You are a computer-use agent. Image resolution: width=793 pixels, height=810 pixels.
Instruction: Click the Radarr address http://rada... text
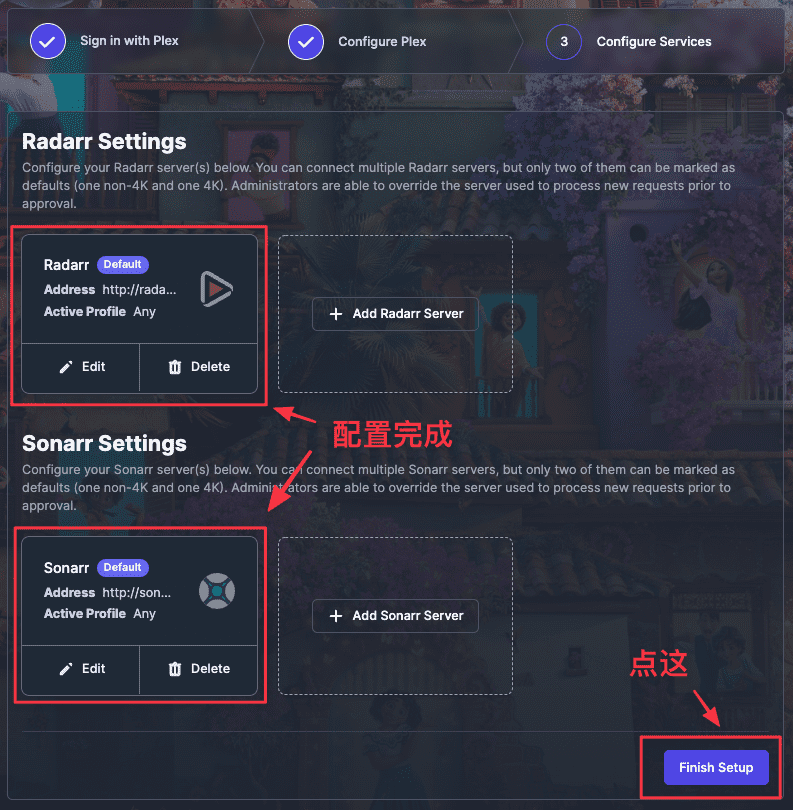tap(139, 289)
